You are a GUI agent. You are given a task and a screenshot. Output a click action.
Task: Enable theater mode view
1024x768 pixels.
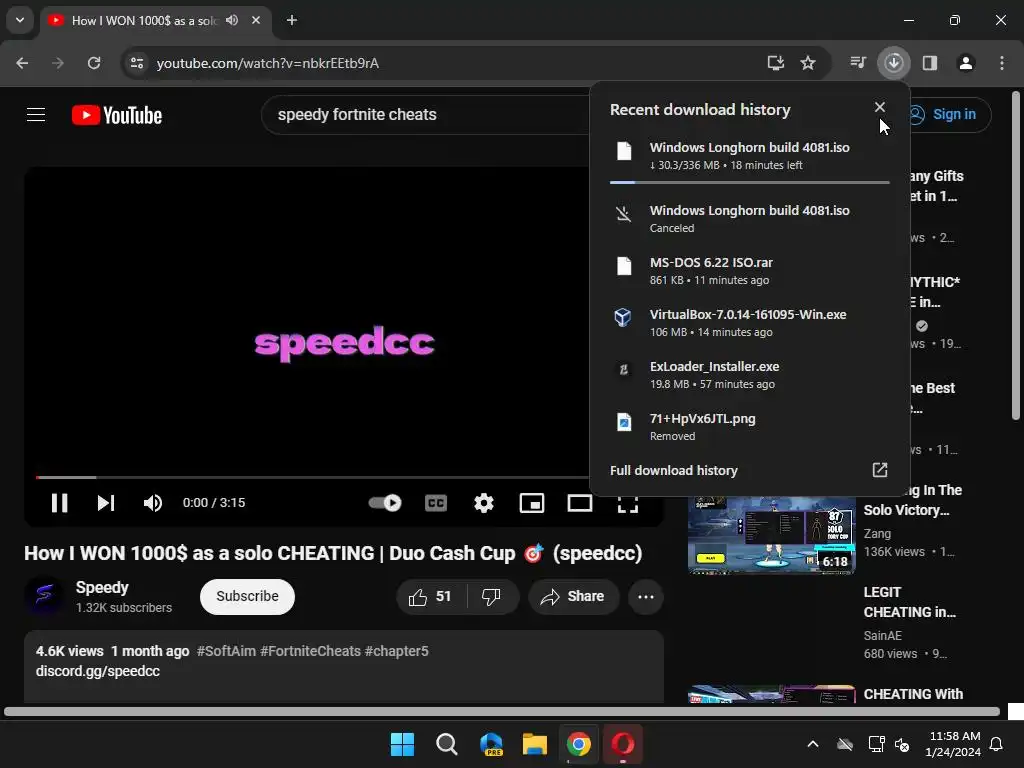pos(580,503)
